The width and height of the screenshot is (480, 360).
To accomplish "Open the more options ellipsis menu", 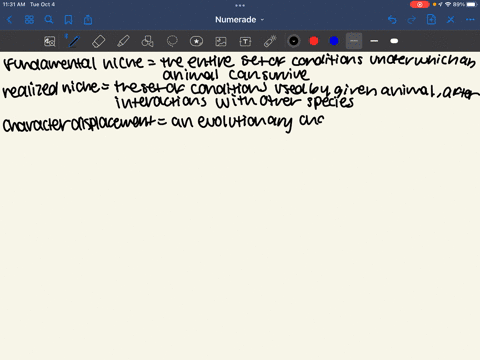I will pyautogui.click(x=470, y=20).
